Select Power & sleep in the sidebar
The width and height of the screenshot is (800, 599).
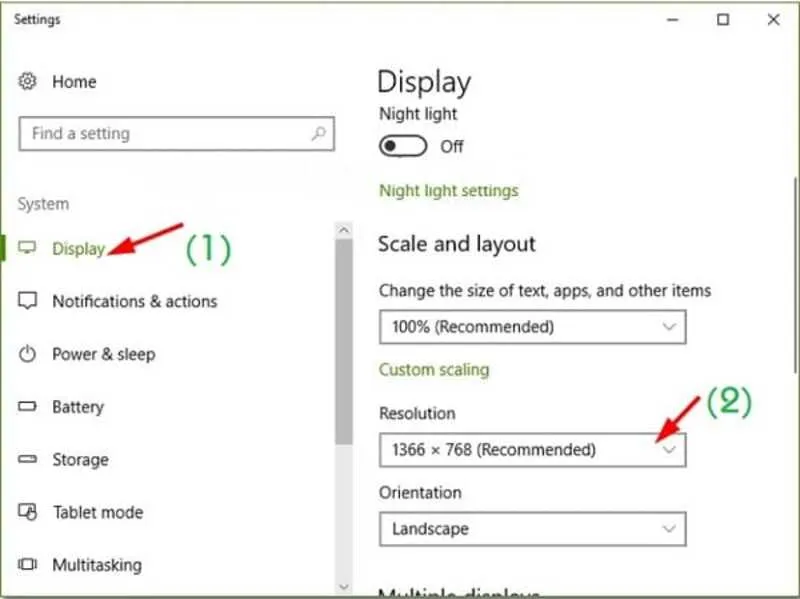click(x=103, y=354)
